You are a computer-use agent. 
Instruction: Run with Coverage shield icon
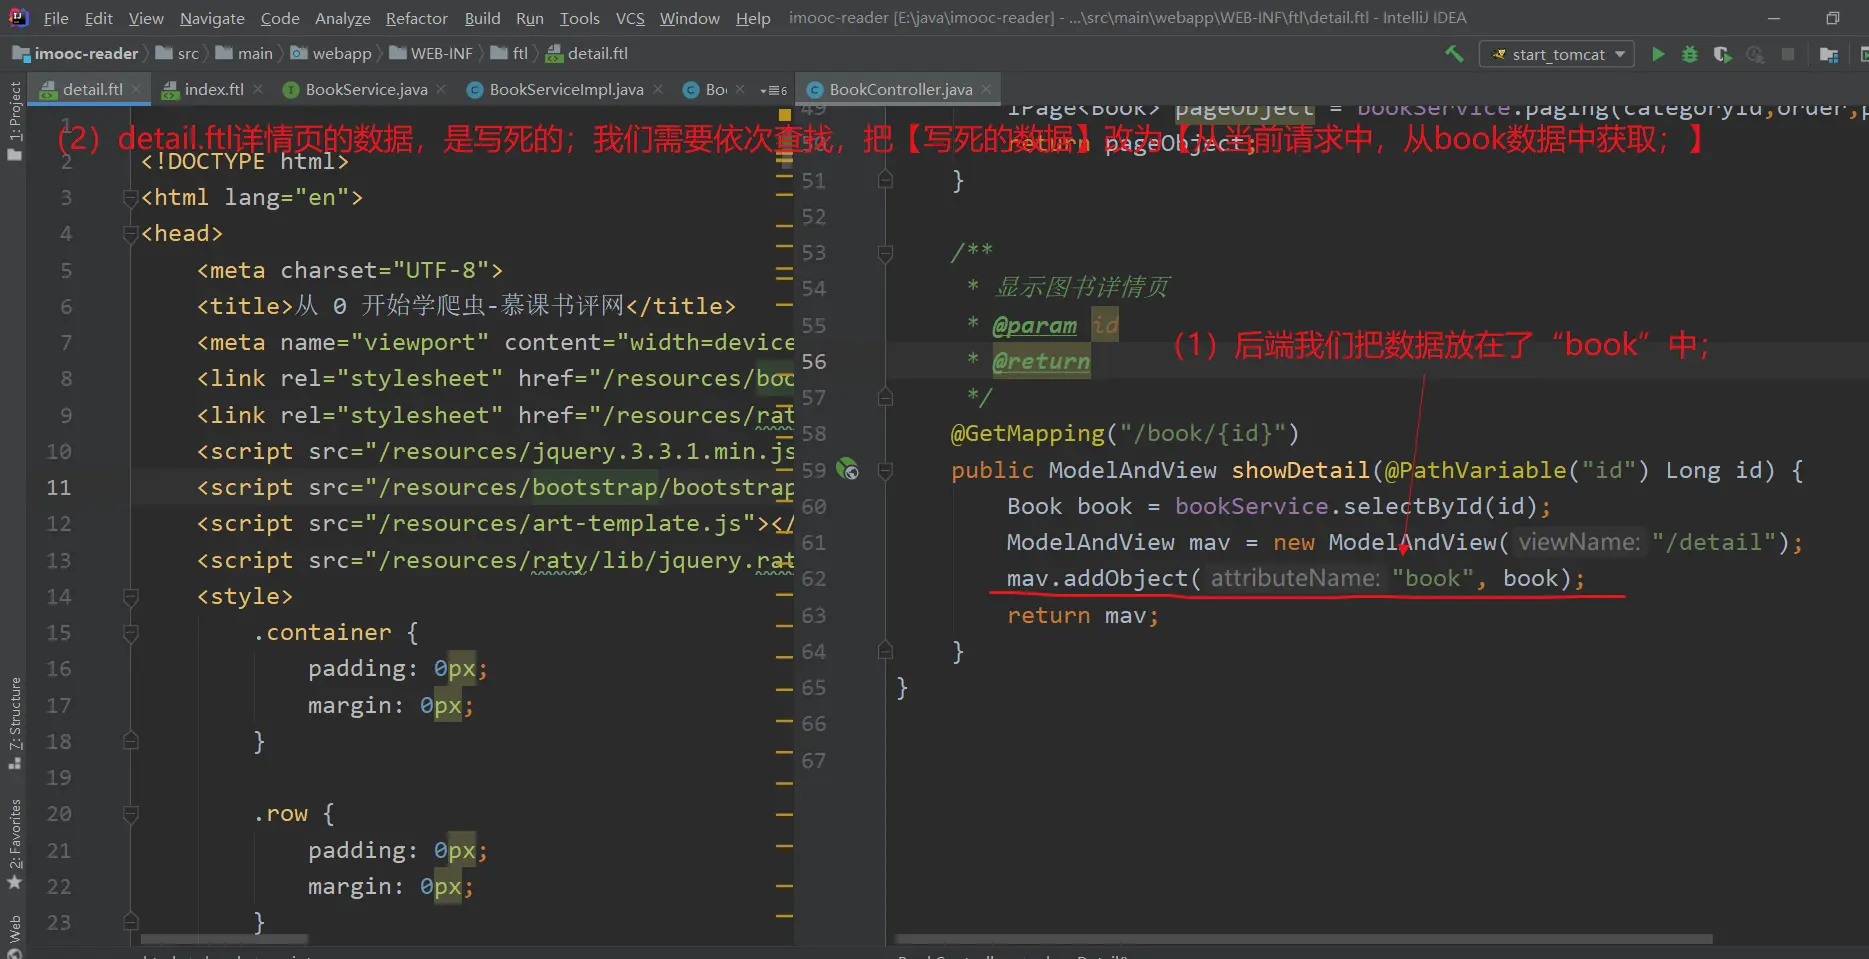point(1722,54)
